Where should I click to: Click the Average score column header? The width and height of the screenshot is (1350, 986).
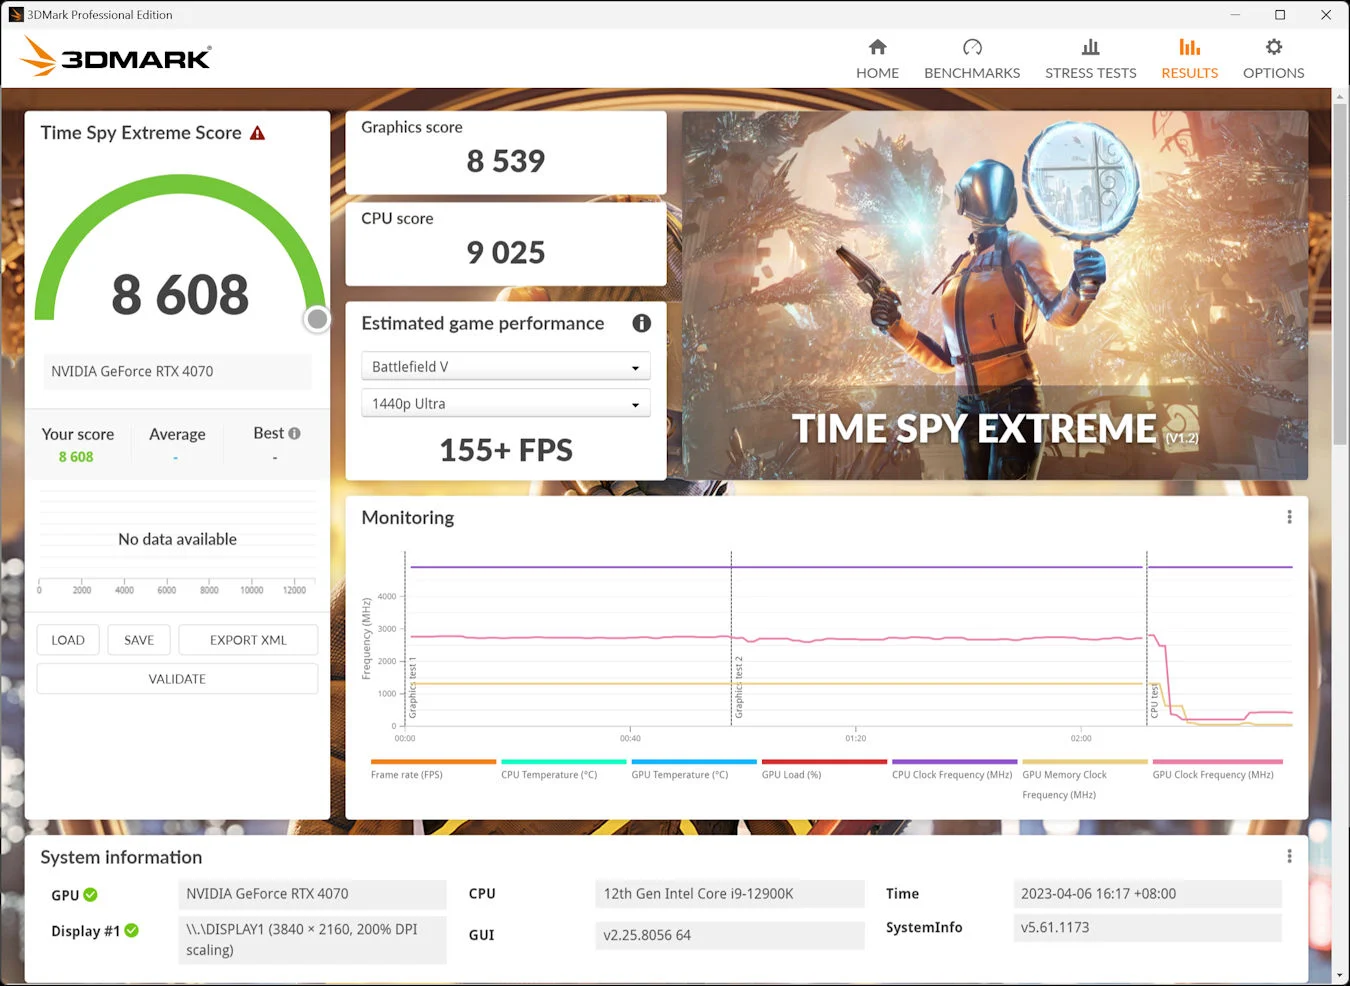point(177,434)
